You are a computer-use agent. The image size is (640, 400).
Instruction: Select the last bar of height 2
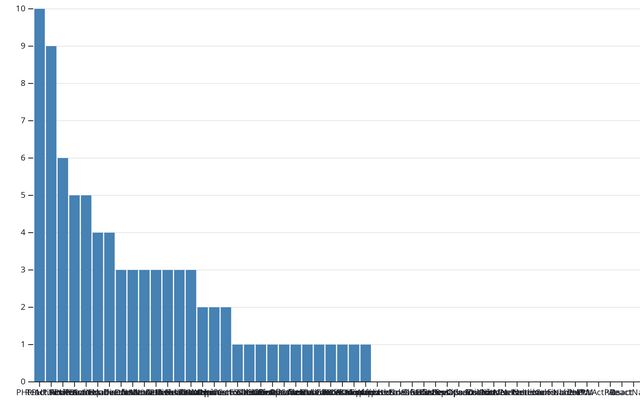[226, 344]
